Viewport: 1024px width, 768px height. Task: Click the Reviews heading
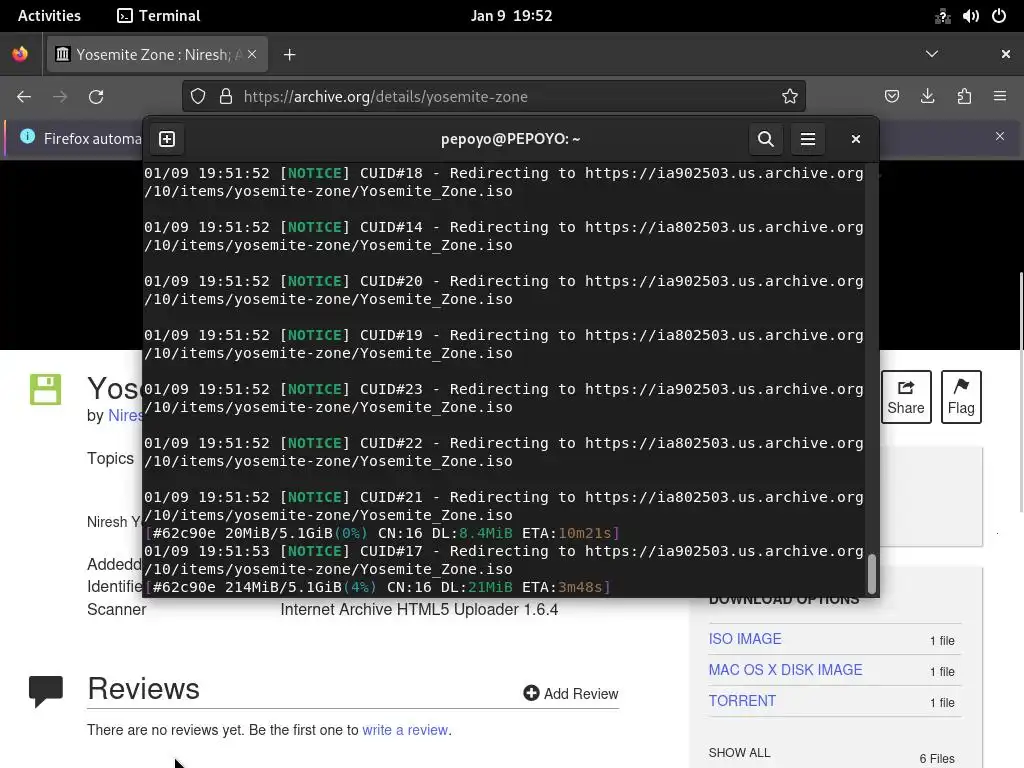144,688
